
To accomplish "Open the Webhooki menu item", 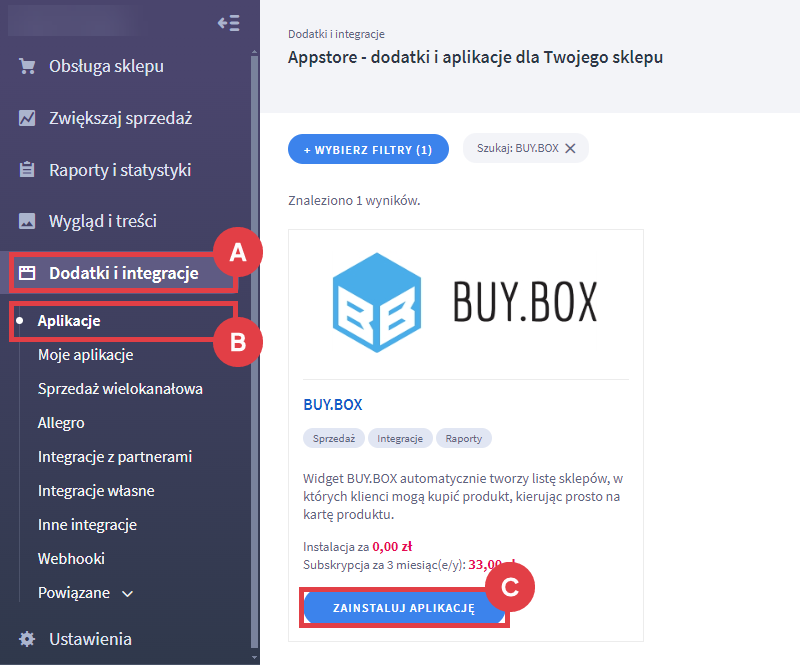I will pos(71,559).
